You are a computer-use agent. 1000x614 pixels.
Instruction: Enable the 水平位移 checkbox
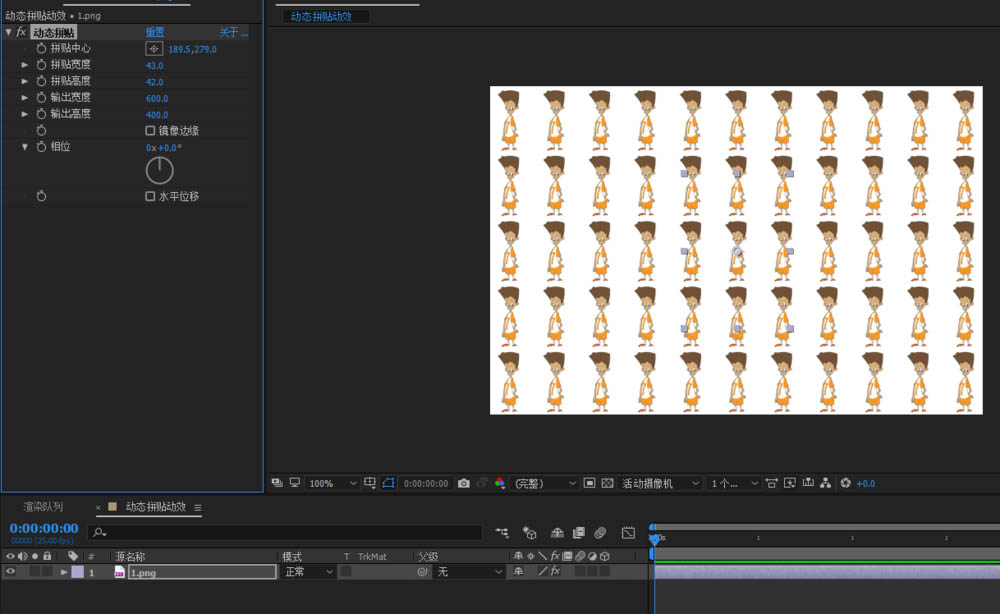(x=150, y=197)
